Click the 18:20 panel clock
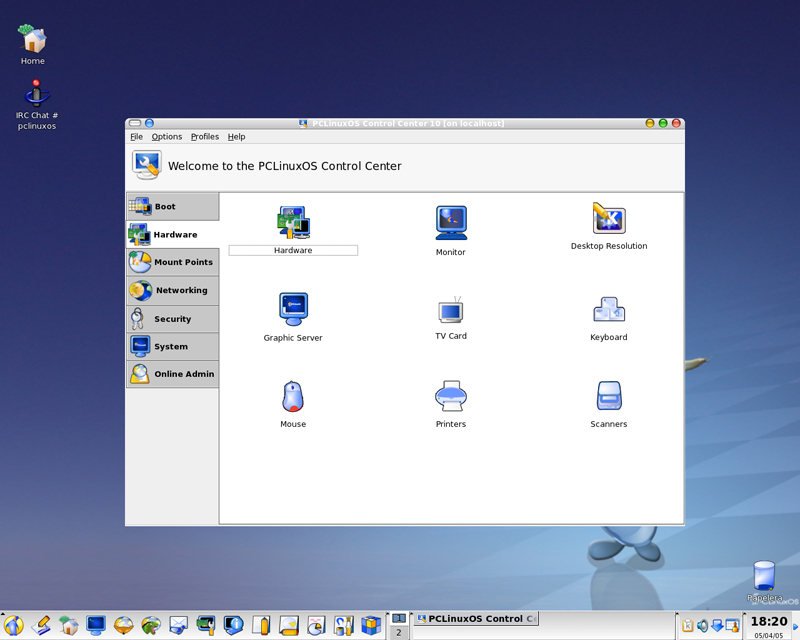 point(769,621)
